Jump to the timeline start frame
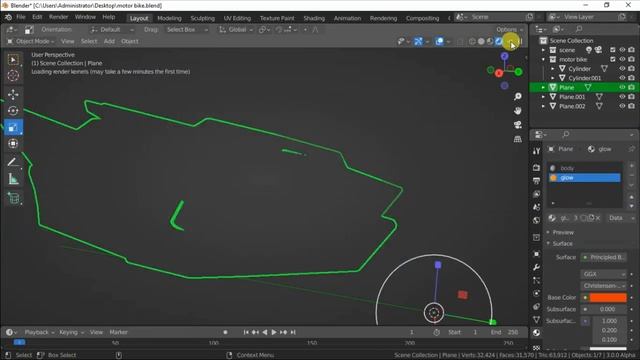 pos(246,332)
